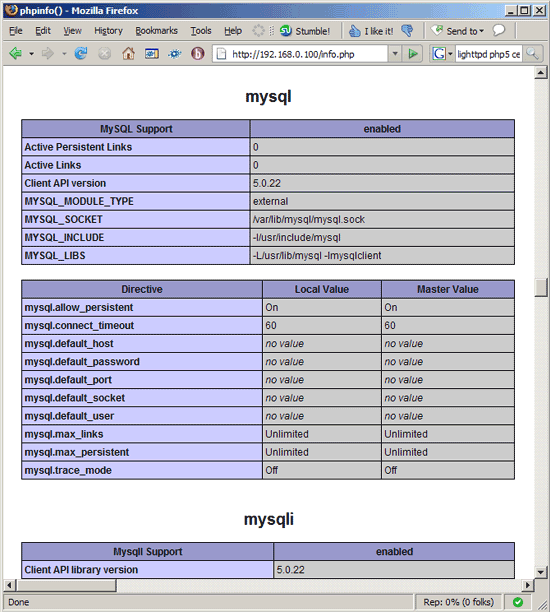This screenshot has width=550, height=612.
Task: Click the 'MYSQL_MODULE_TYPE' cell
Action: pos(136,201)
